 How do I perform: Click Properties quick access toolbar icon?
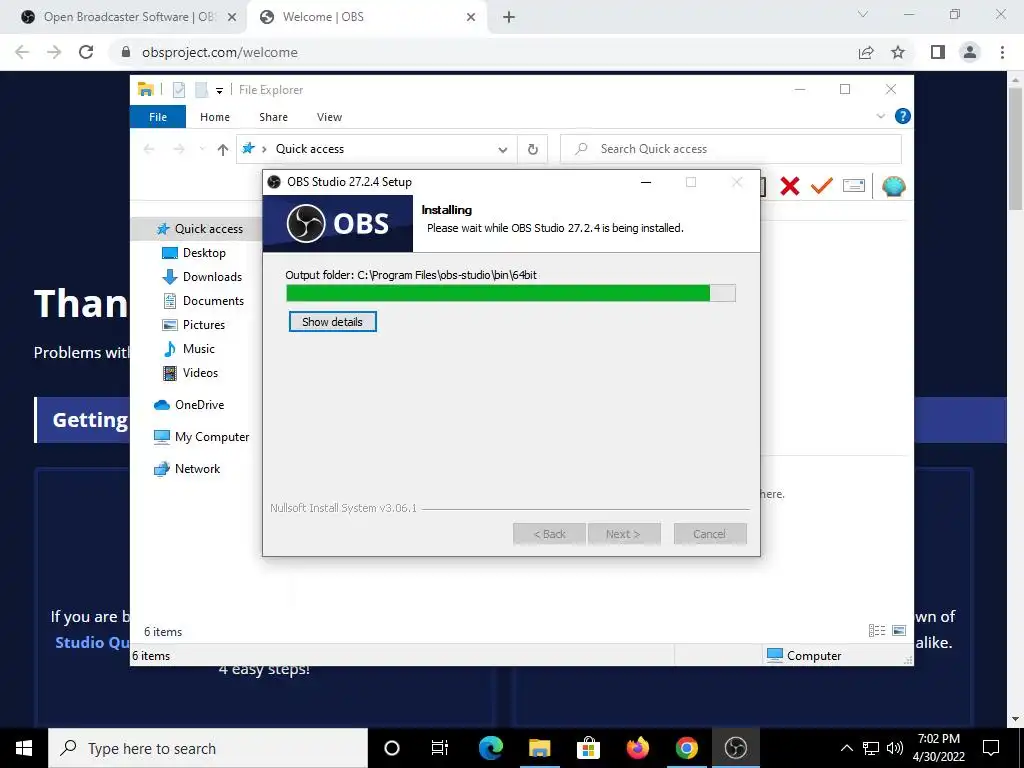coord(179,89)
